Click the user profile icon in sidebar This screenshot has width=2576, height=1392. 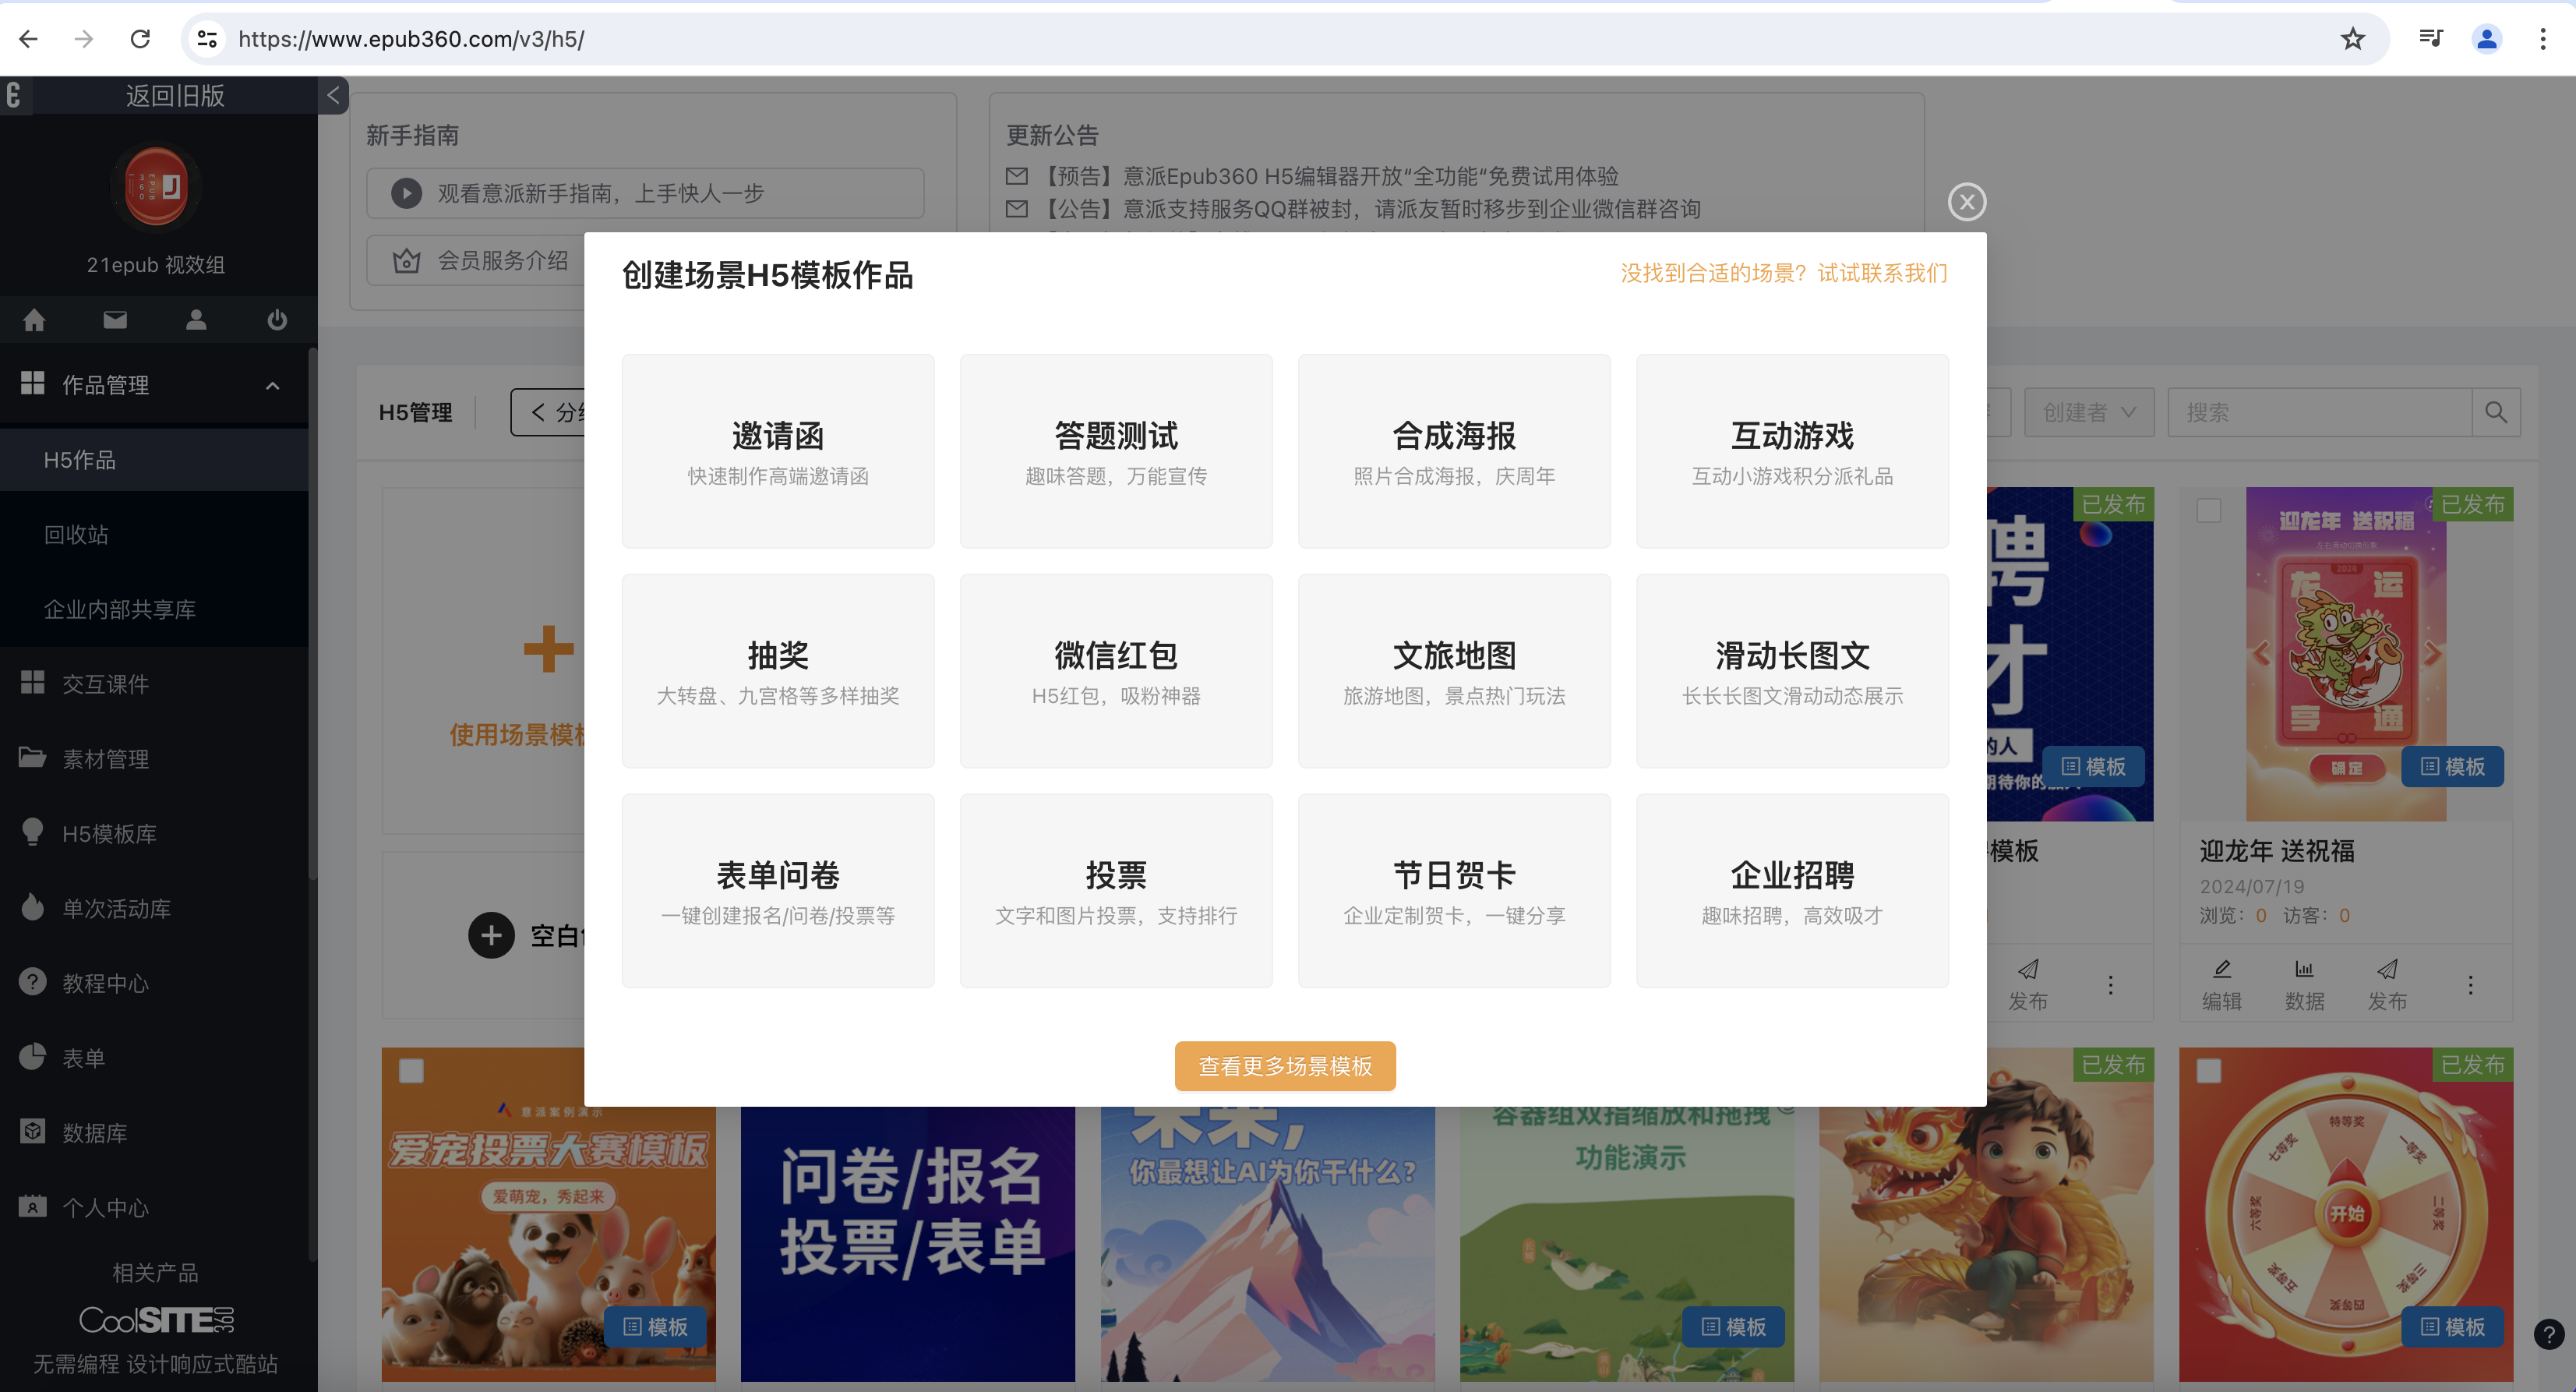pyautogui.click(x=196, y=319)
